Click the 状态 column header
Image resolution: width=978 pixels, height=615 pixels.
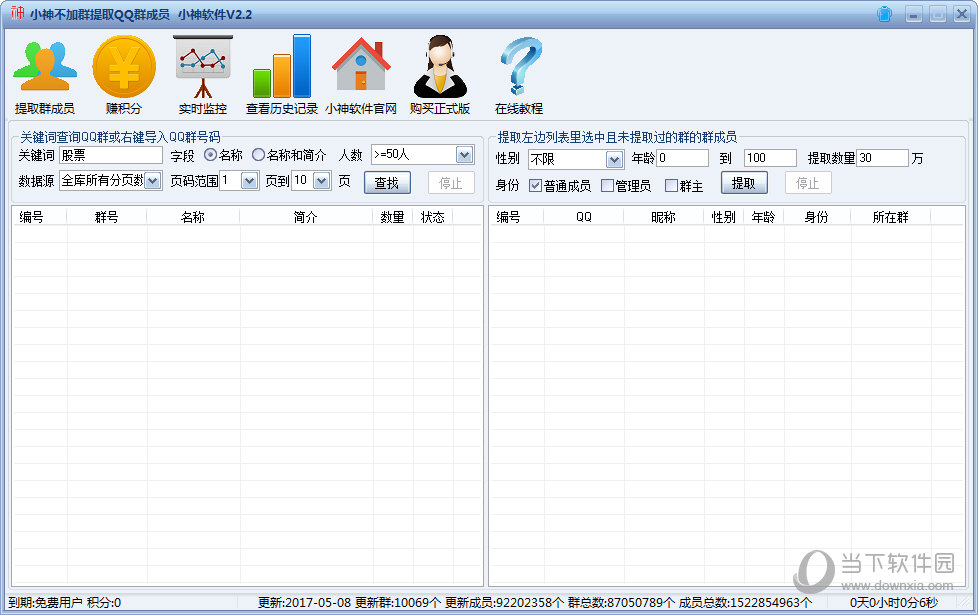[x=432, y=216]
